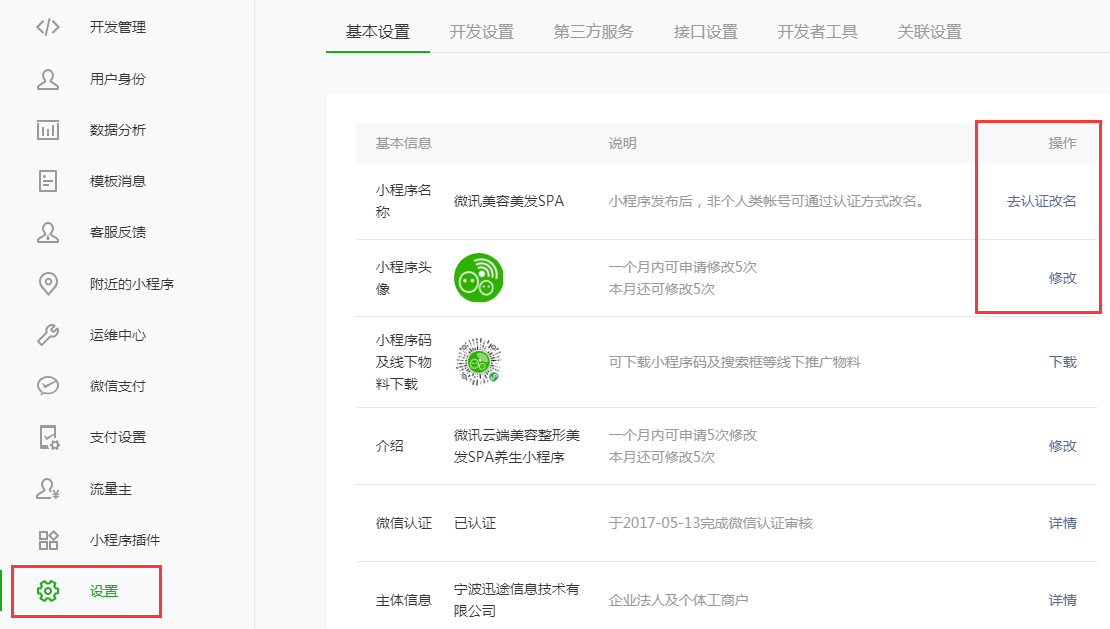
Task: Open 详情 for the 微信认证 row
Action: pos(1062,523)
